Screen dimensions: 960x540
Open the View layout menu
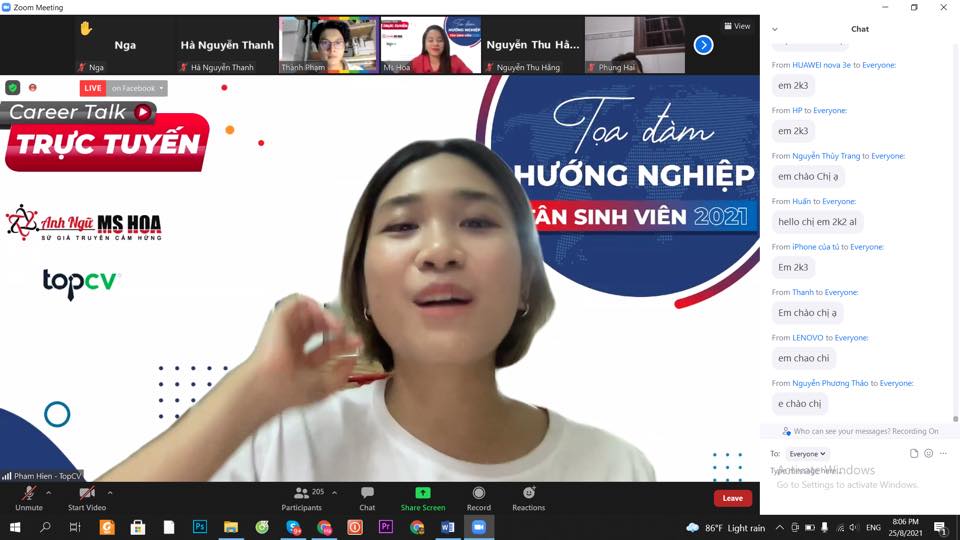tap(737, 26)
